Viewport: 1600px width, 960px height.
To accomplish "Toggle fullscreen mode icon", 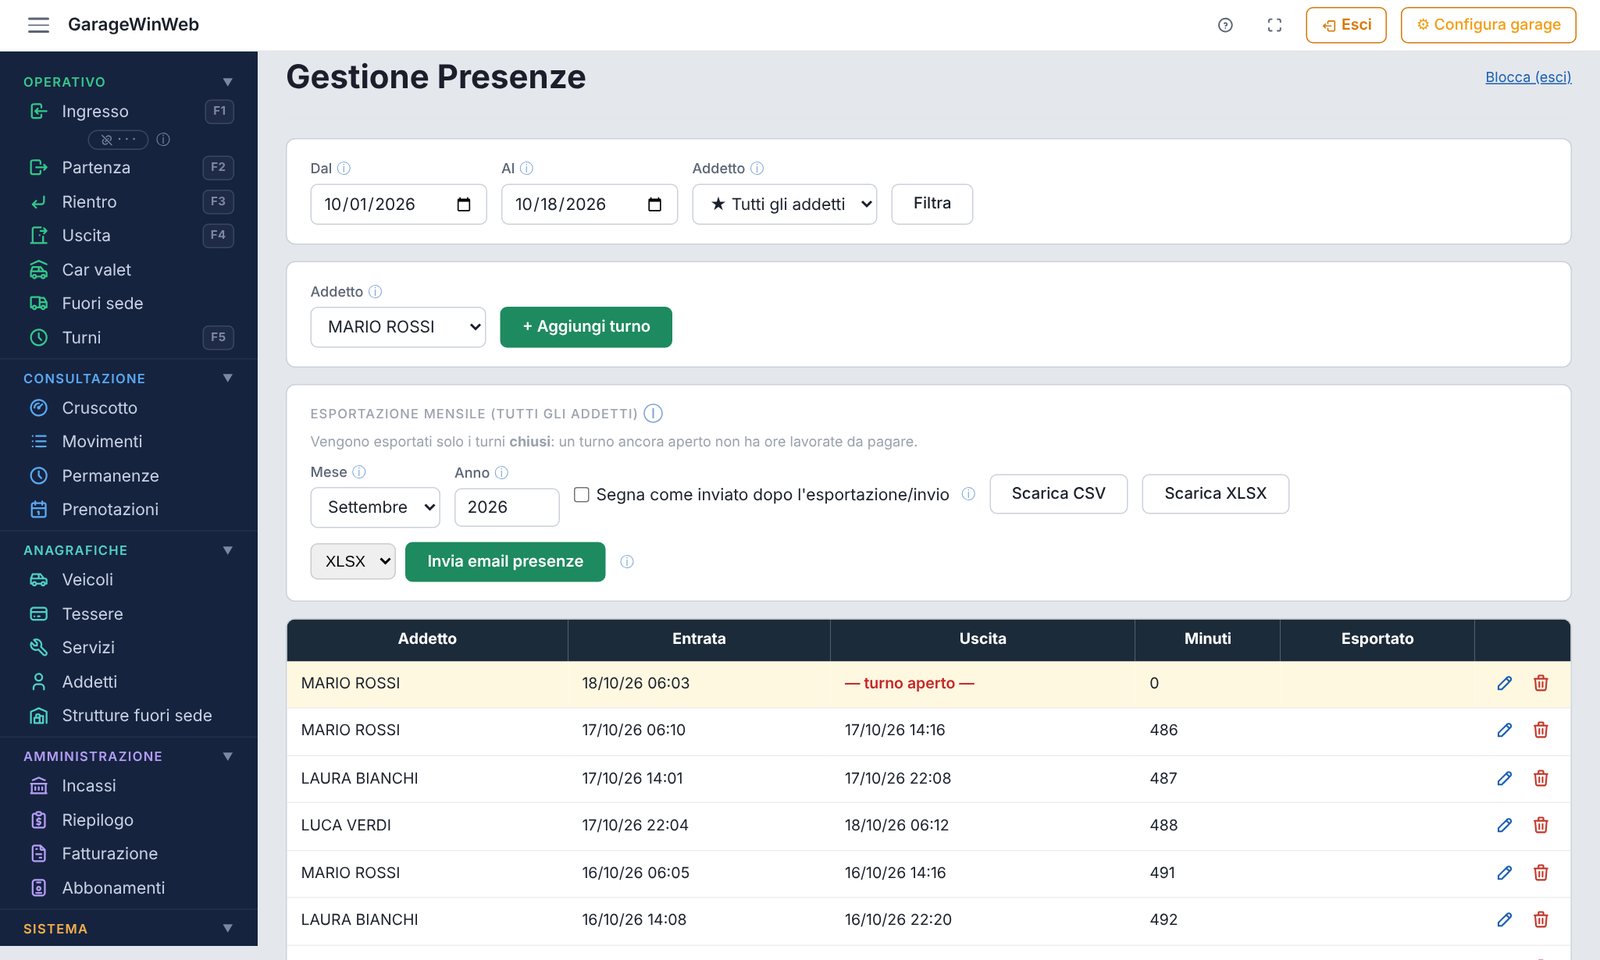I will coord(1274,25).
